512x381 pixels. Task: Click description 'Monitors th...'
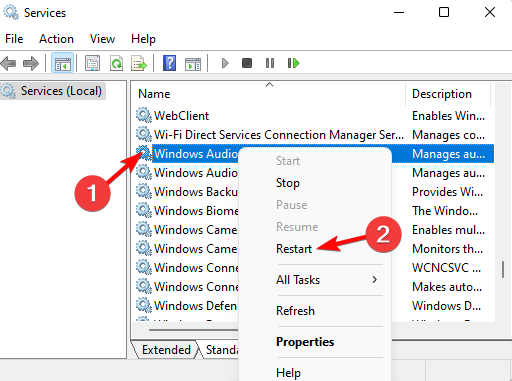(447, 249)
